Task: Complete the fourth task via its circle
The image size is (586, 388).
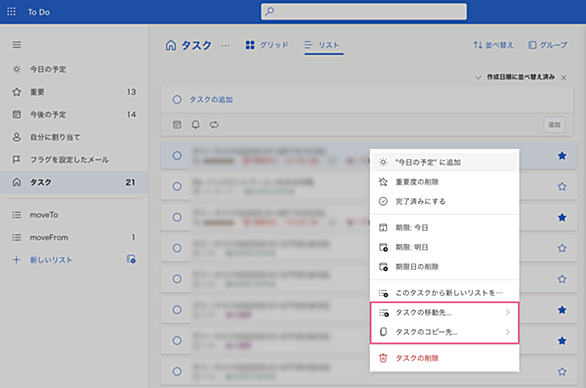Action: pyautogui.click(x=177, y=248)
